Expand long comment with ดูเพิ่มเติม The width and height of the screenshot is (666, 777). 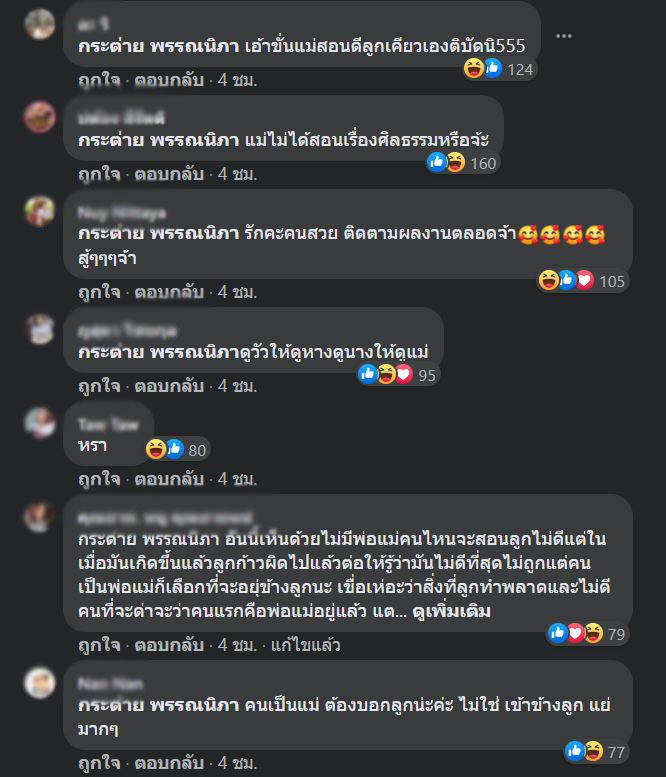[x=451, y=611]
